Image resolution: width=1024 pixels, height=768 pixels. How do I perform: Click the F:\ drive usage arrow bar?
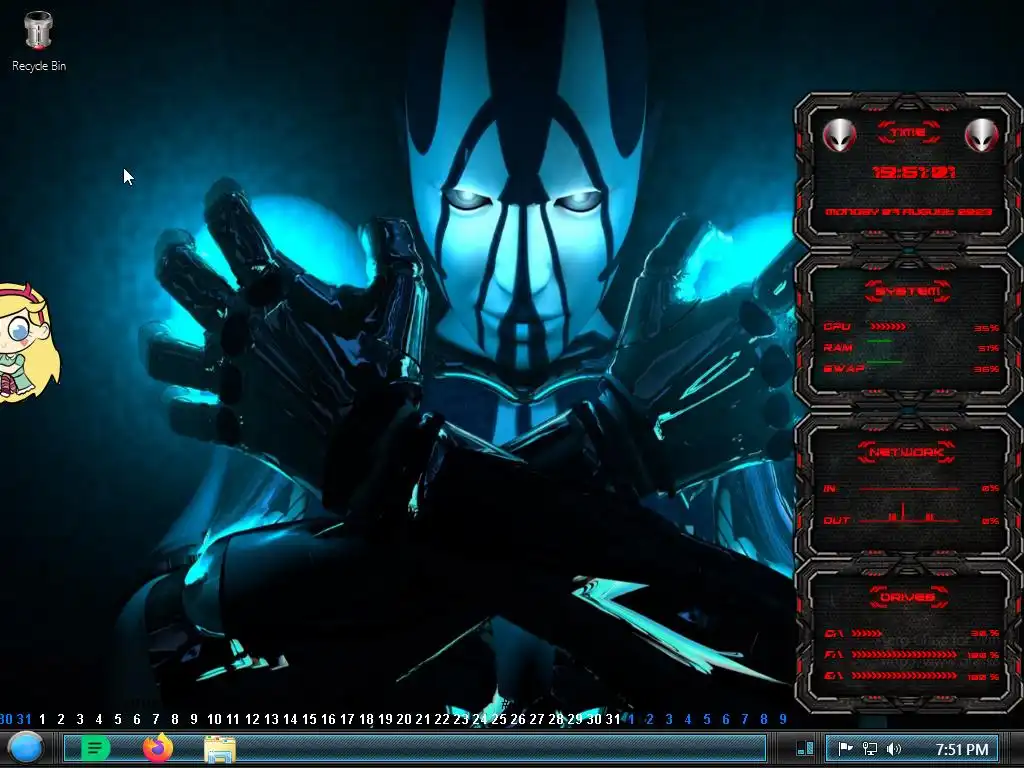click(x=904, y=654)
